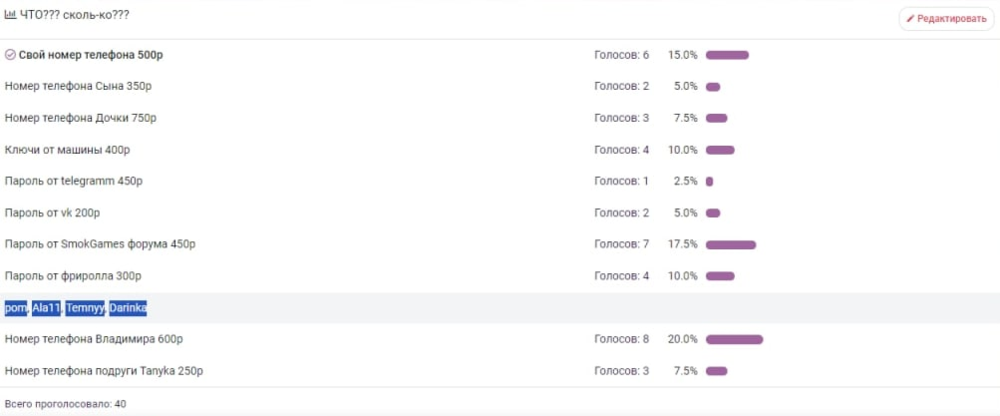This screenshot has width=1000, height=416.
Task: Choose option Пароль от telegramm 450р
Action: point(73,181)
